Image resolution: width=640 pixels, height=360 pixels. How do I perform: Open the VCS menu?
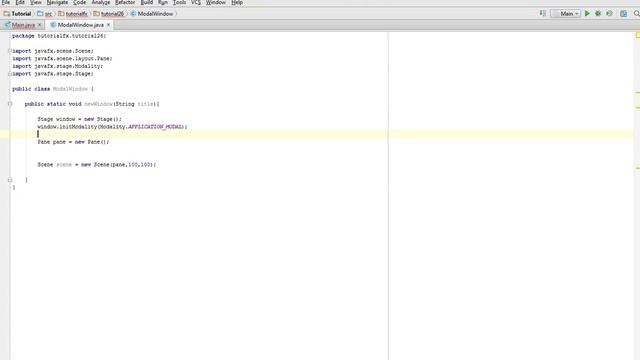196,2
